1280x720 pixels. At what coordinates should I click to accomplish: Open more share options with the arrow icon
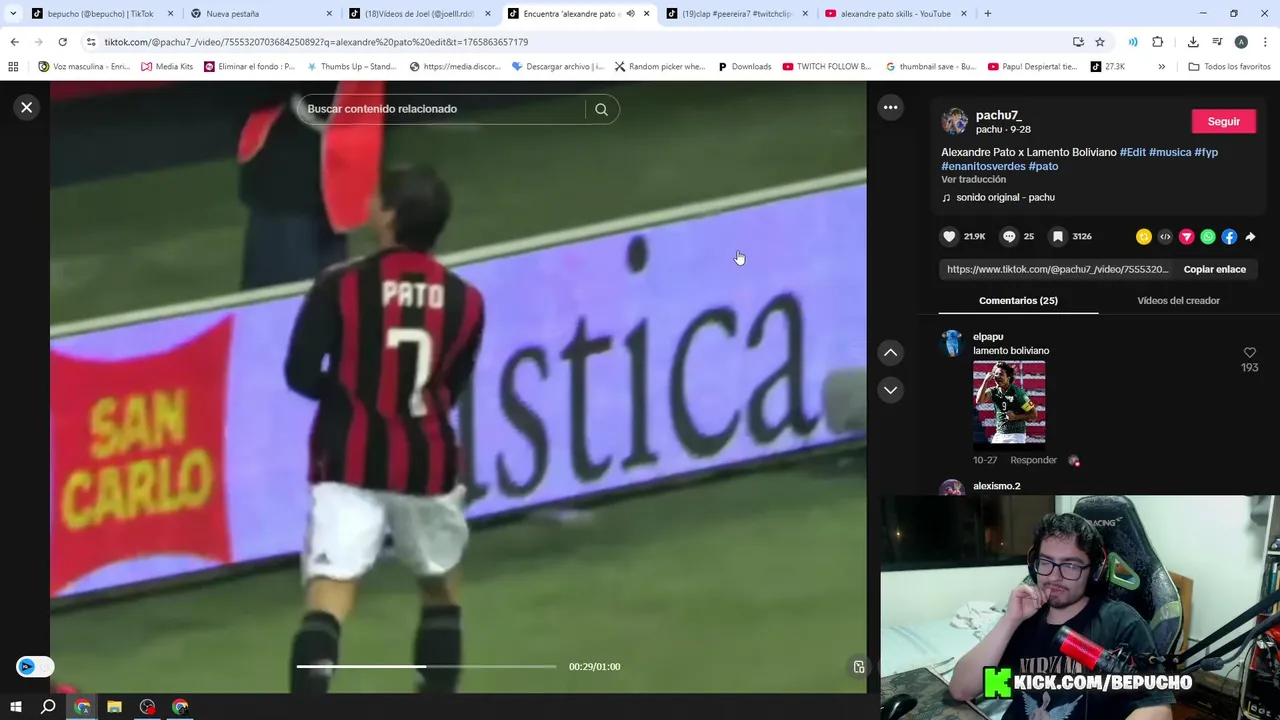click(1250, 237)
